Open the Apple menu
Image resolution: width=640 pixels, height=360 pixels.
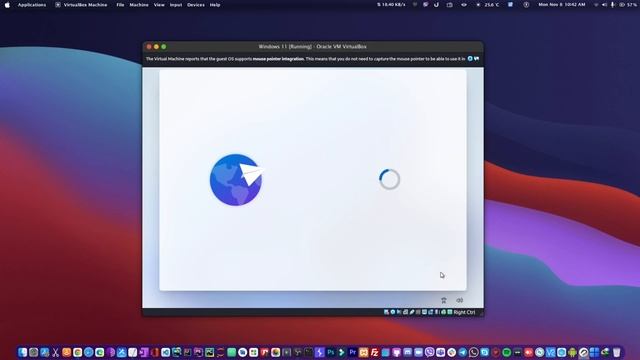[7, 5]
